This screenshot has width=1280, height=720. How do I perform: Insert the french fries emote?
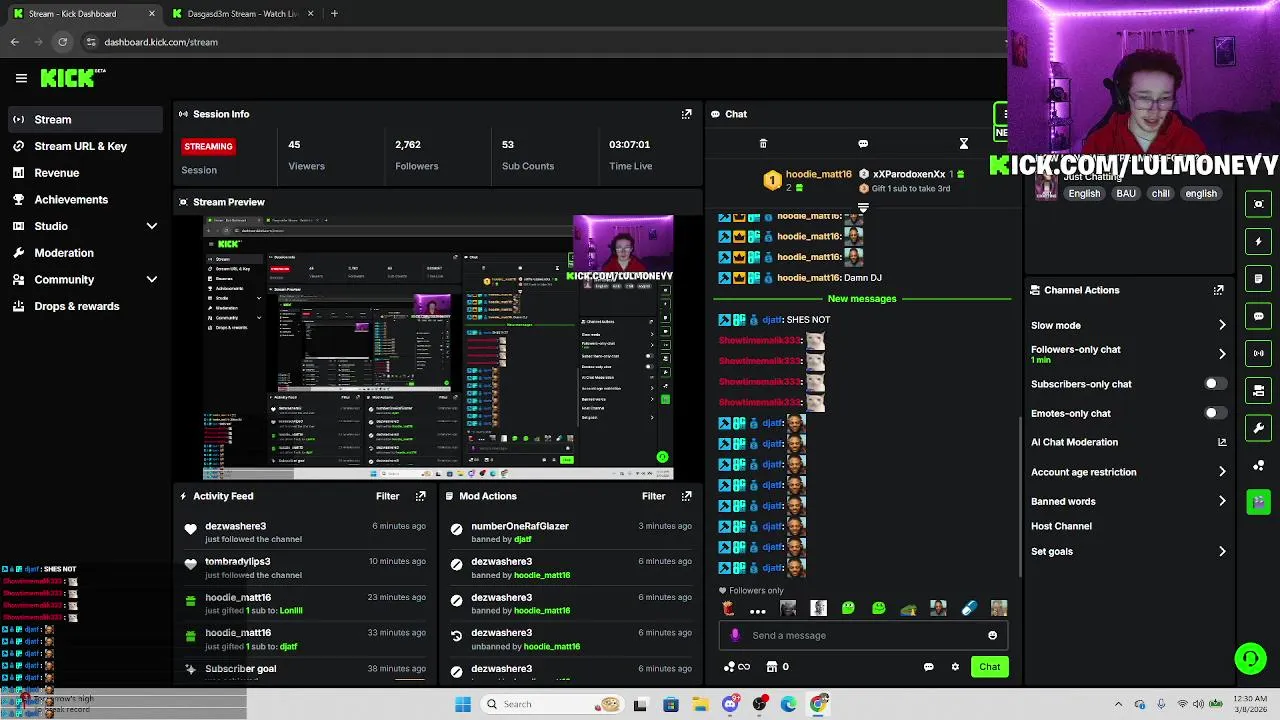point(728,608)
